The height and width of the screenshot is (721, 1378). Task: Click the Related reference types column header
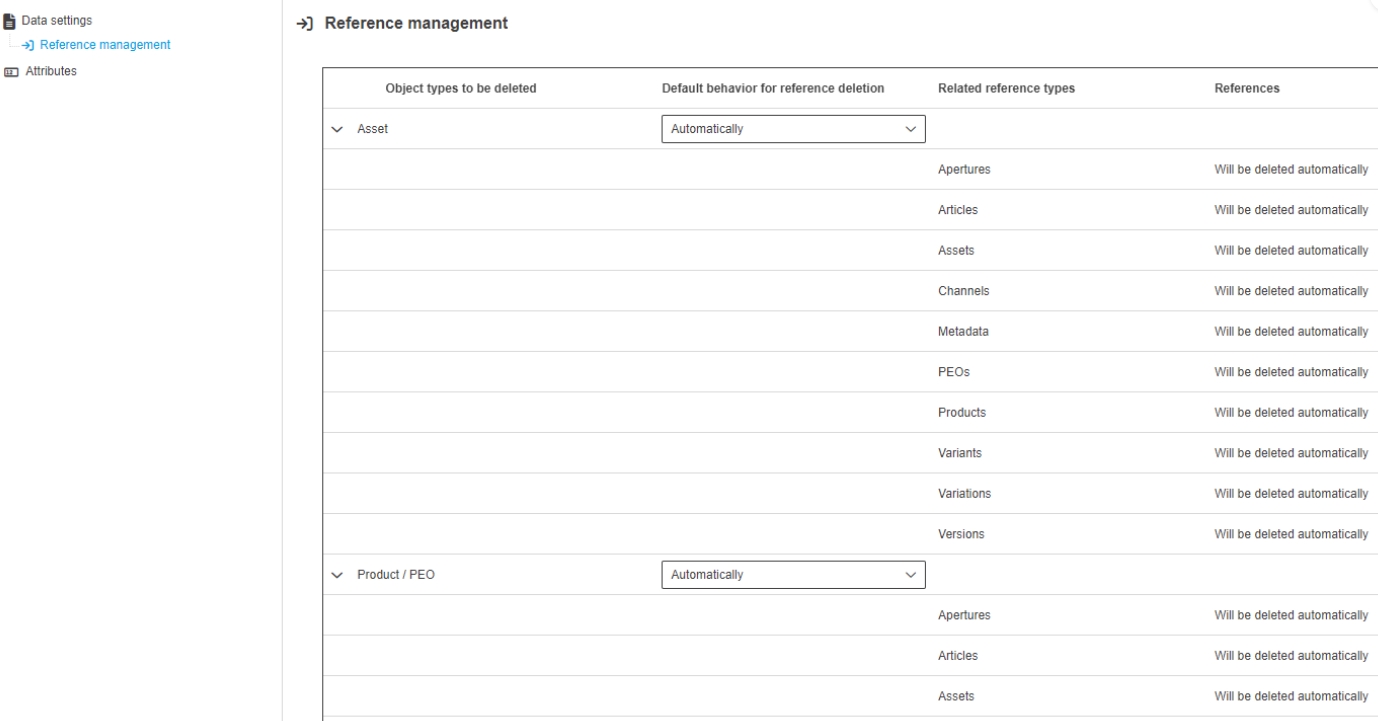(1006, 89)
